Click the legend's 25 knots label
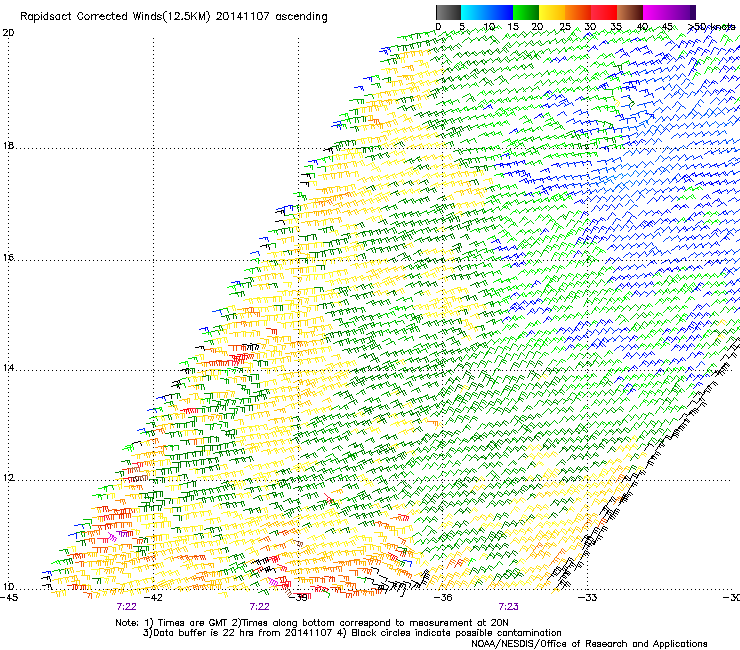Image resolution: width=740 pixels, height=650 pixels. point(565,27)
